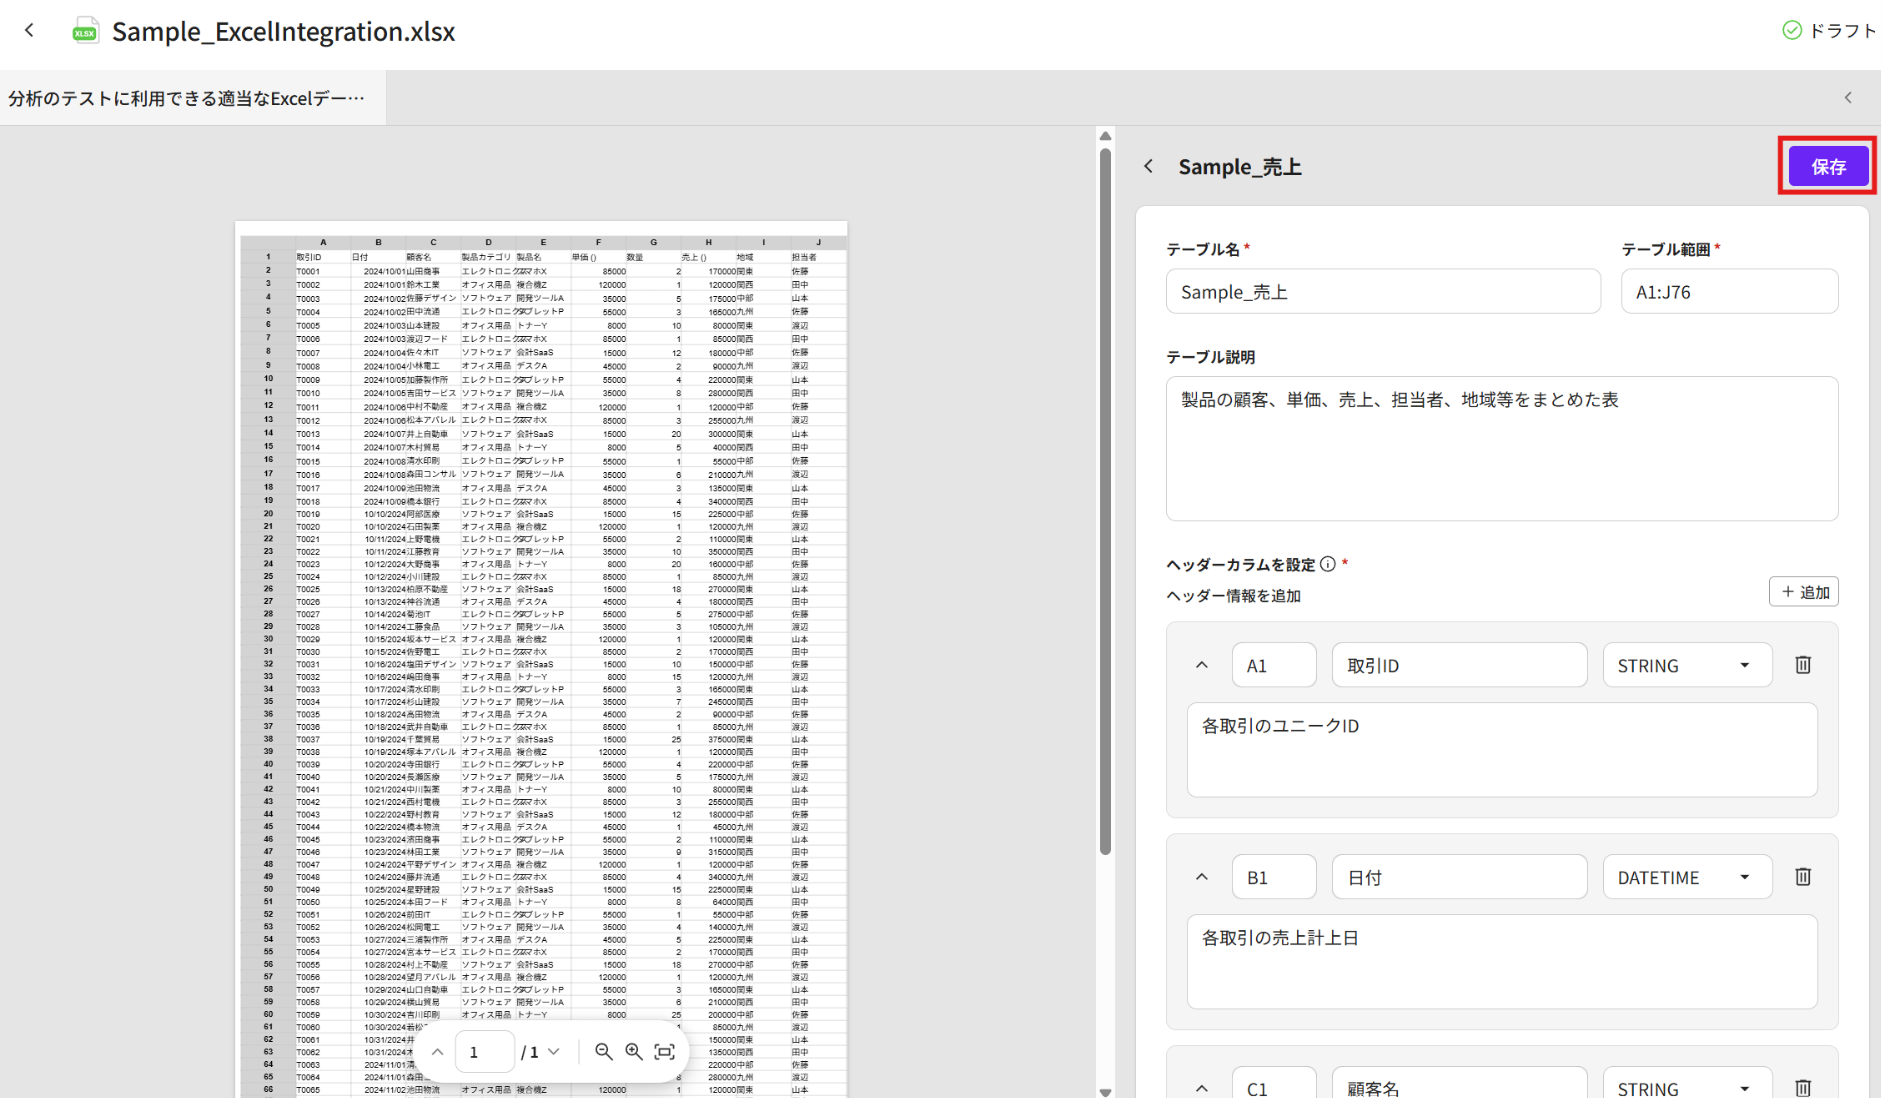Collapse the B1 header column section

(1202, 878)
